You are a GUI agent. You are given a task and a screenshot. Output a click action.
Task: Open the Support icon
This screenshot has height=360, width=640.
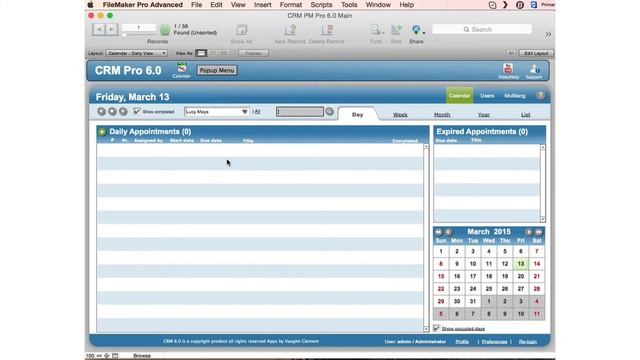tap(534, 71)
